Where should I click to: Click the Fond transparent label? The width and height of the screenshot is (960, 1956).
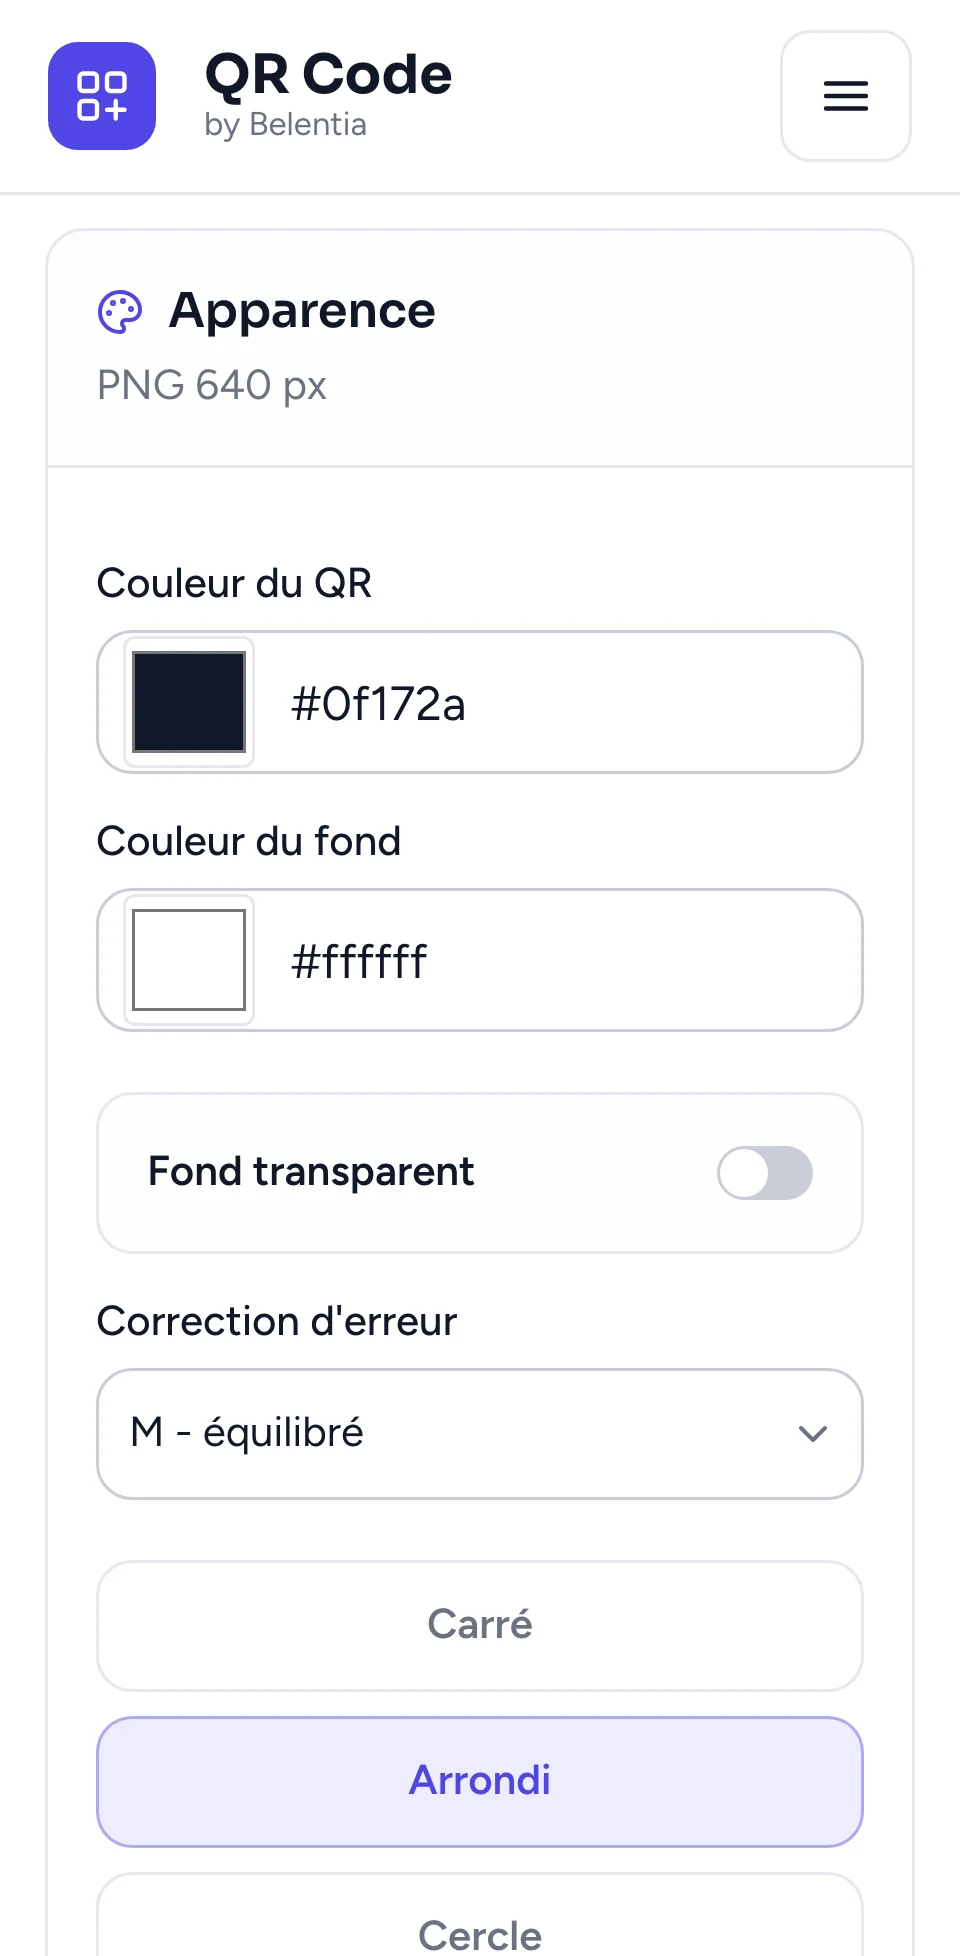pos(311,1172)
